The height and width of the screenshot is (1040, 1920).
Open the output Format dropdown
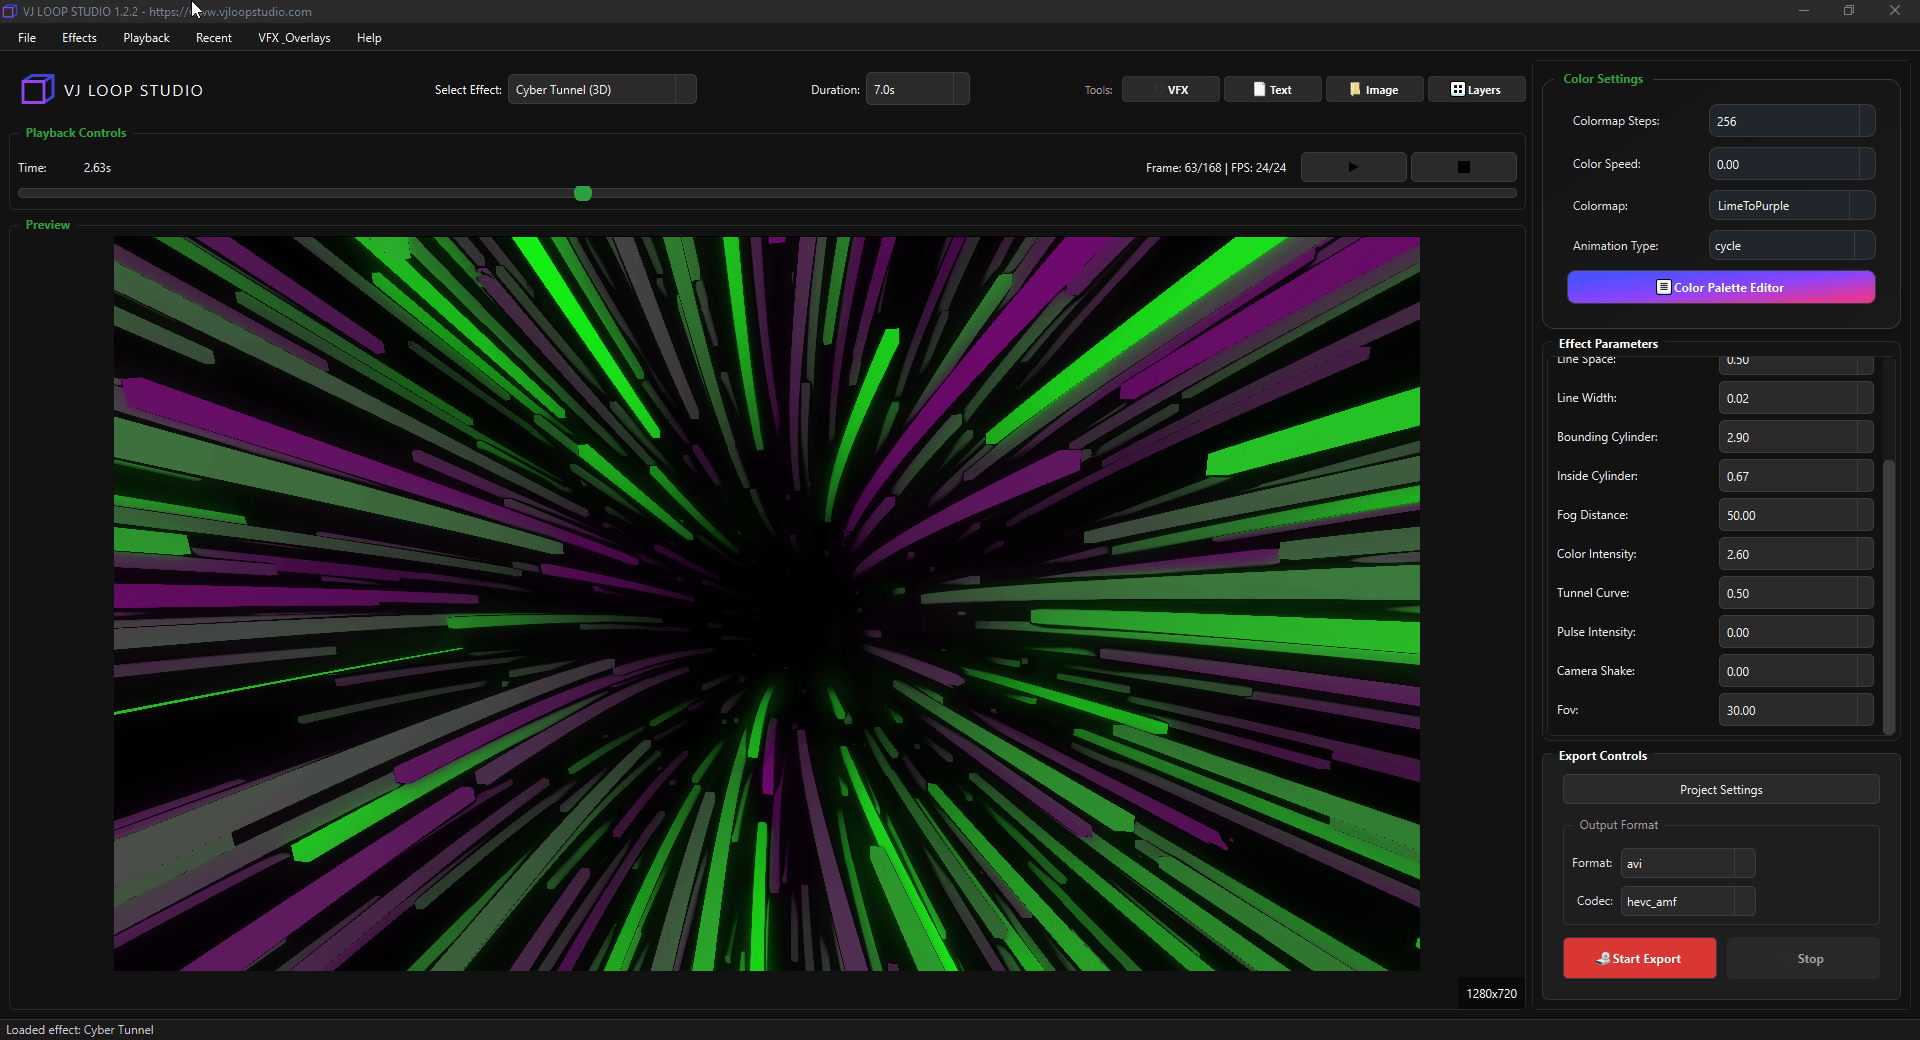tap(1687, 864)
